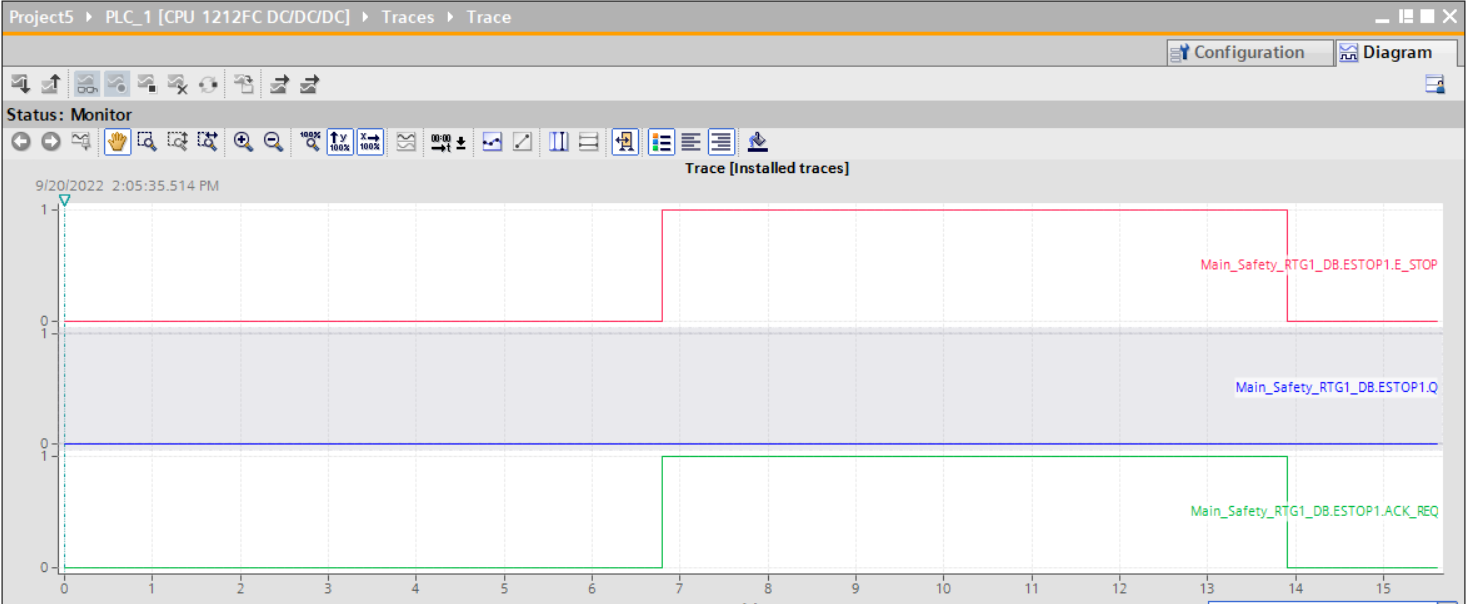1468x604 pixels.
Task: Toggle the horizontal measurement cursors
Action: 589,142
